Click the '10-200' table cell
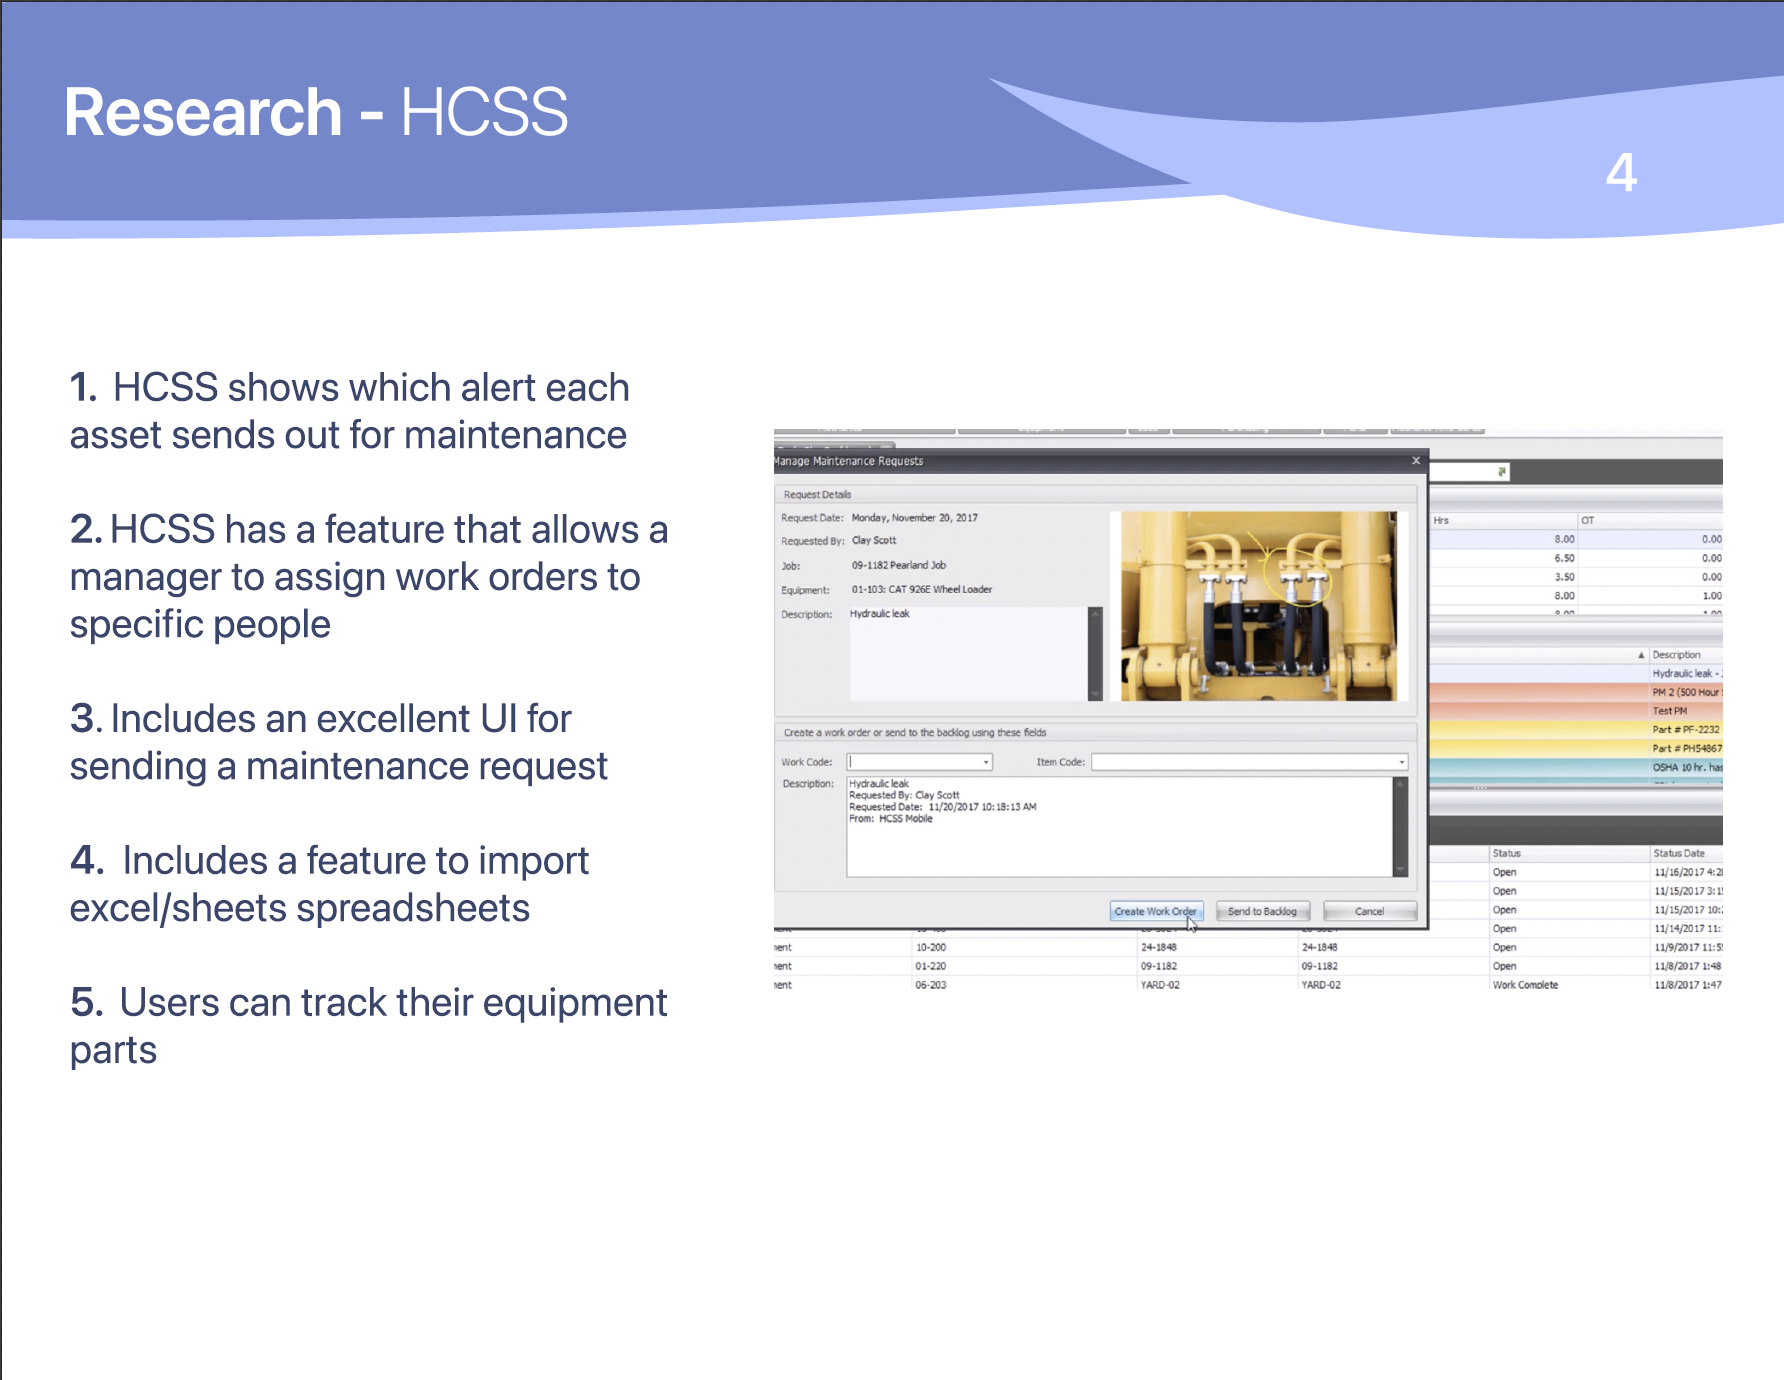This screenshot has height=1380, width=1784. (931, 947)
